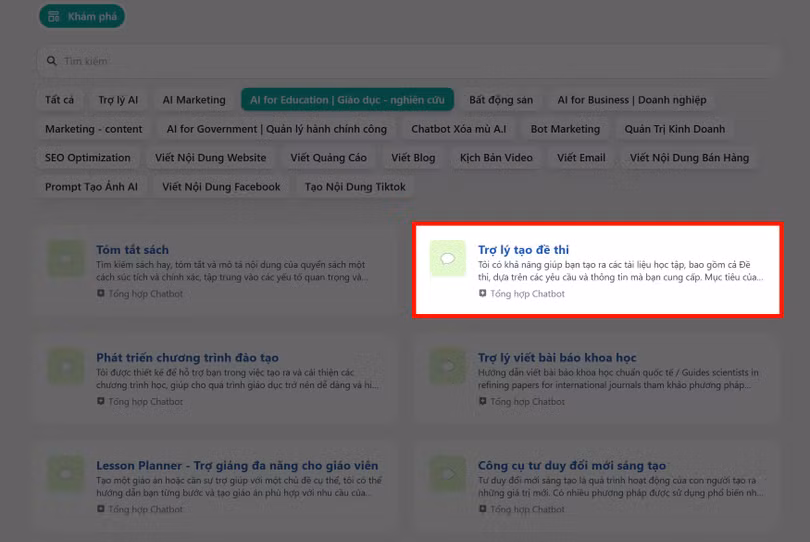Click the search magnifier icon
Screen dimensions: 810x542
[x=51, y=61]
